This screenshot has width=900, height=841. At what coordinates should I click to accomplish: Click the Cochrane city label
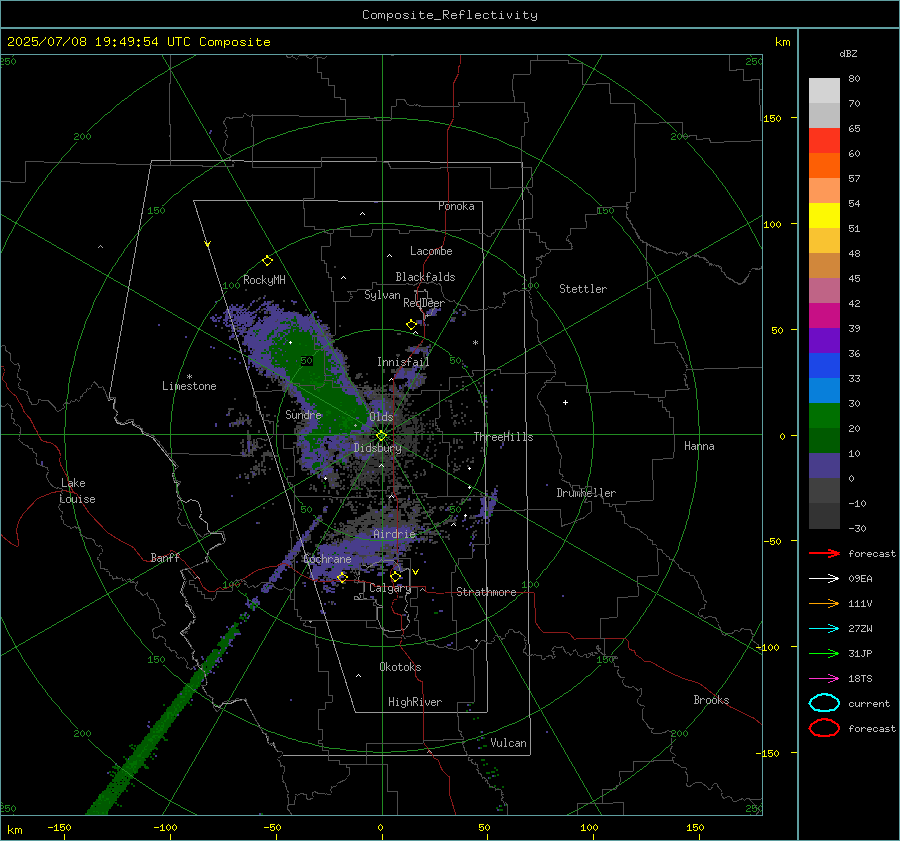pyautogui.click(x=327, y=559)
